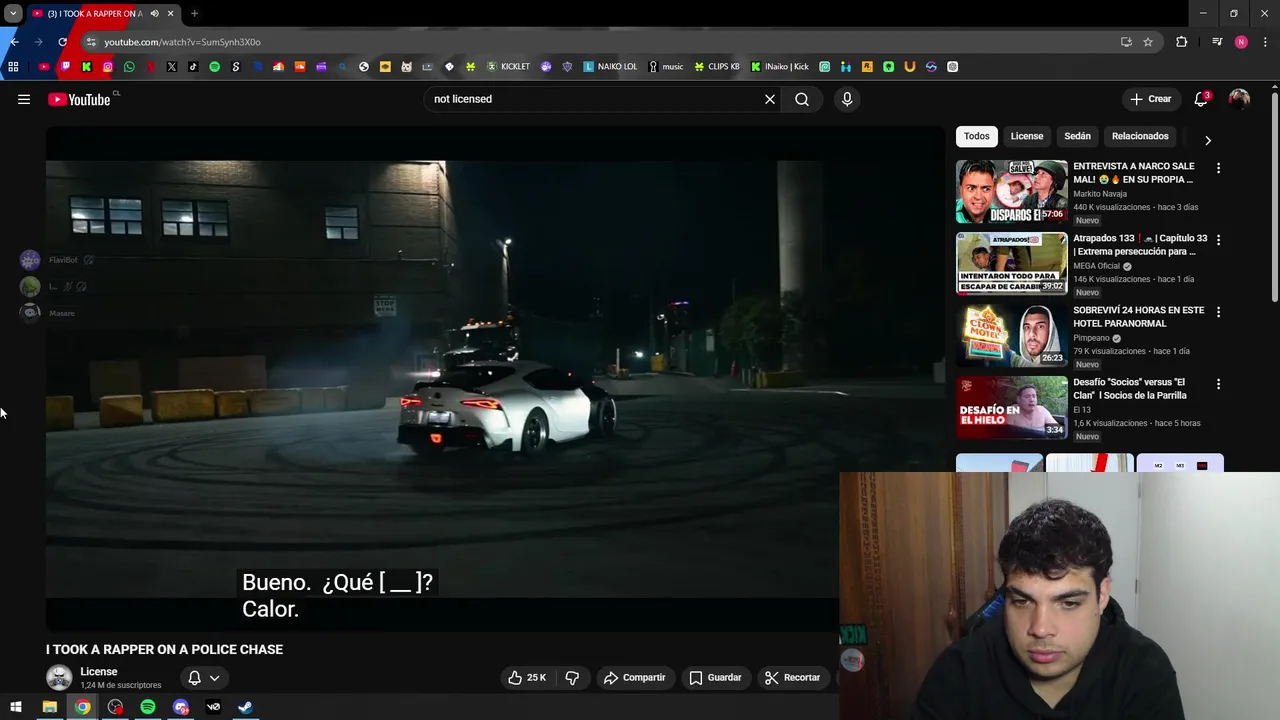Open the X (Twitter) bookmark
The image size is (1280, 720).
172,67
